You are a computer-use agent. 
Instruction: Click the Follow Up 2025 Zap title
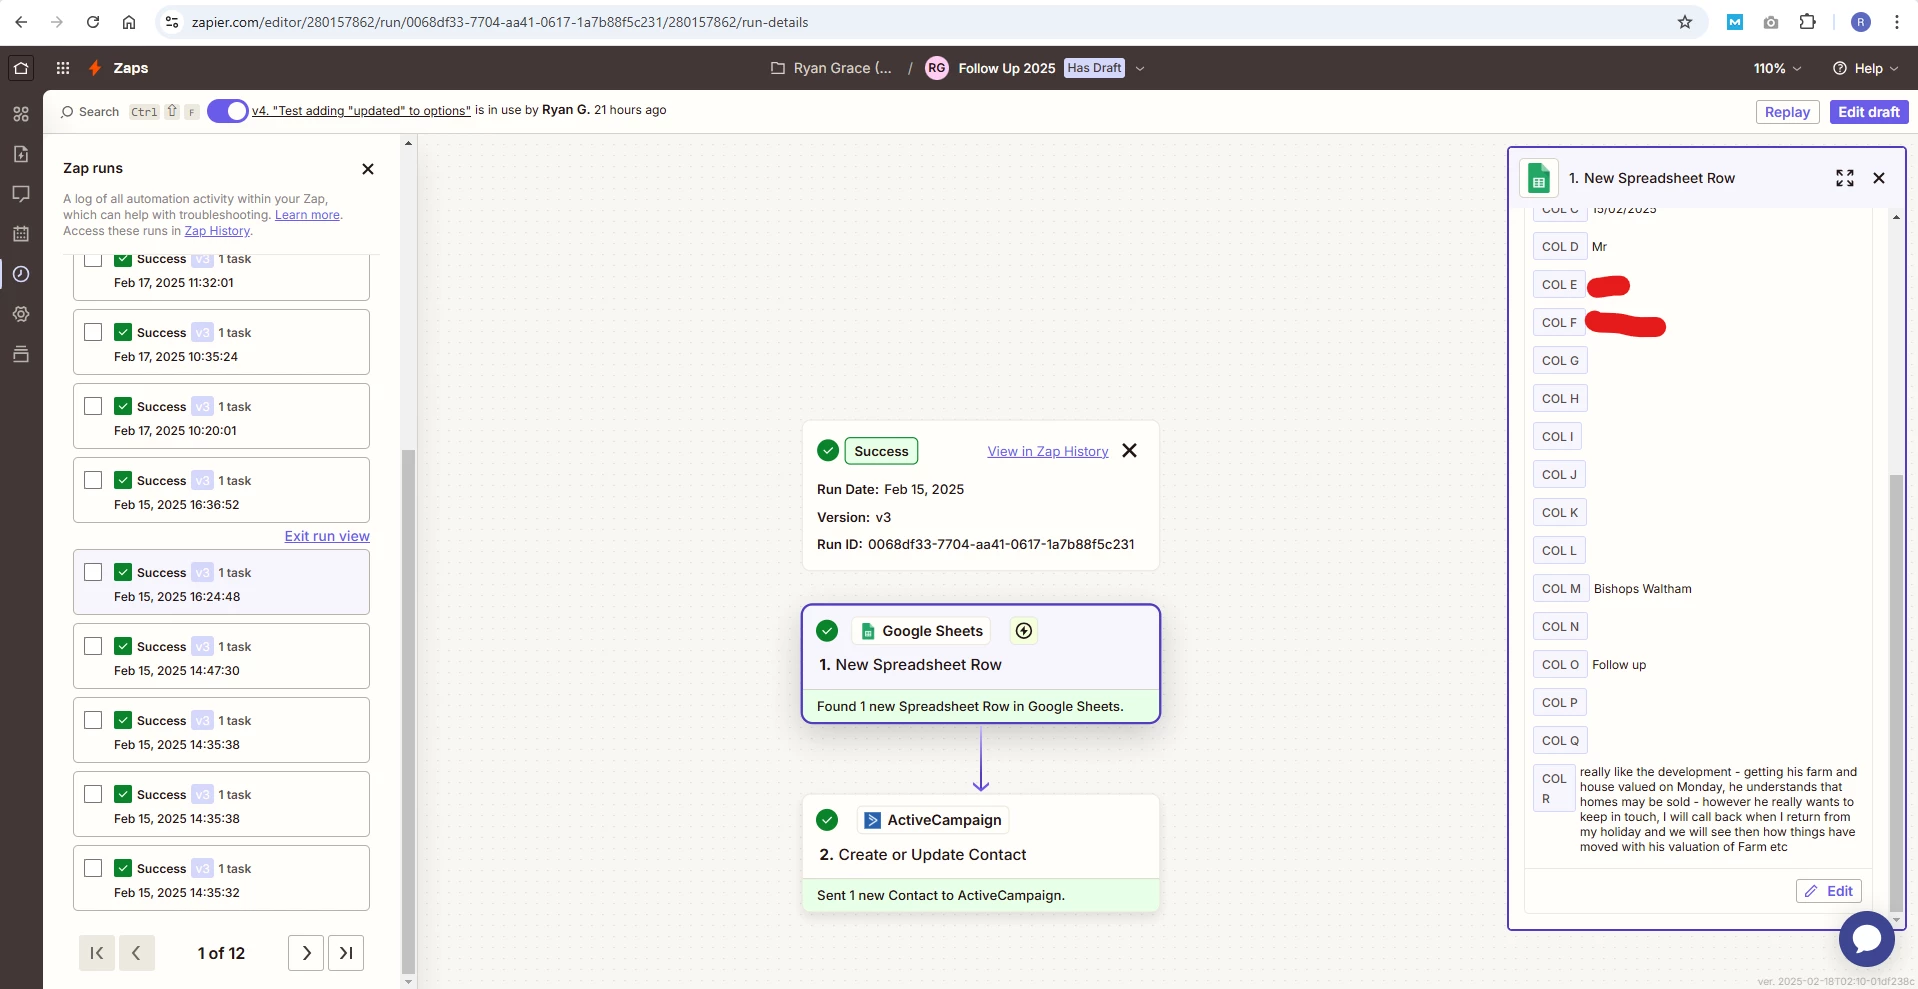point(1006,68)
